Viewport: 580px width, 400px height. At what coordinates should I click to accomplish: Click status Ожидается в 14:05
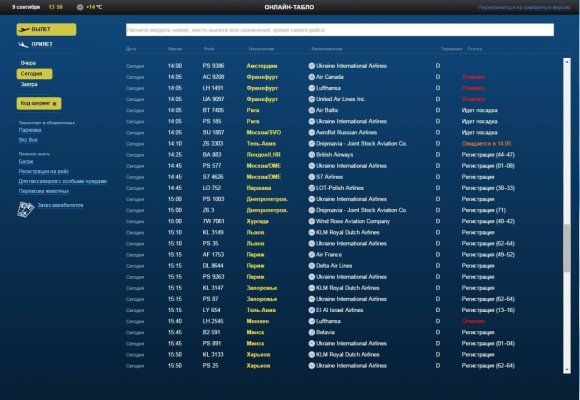click(x=486, y=144)
